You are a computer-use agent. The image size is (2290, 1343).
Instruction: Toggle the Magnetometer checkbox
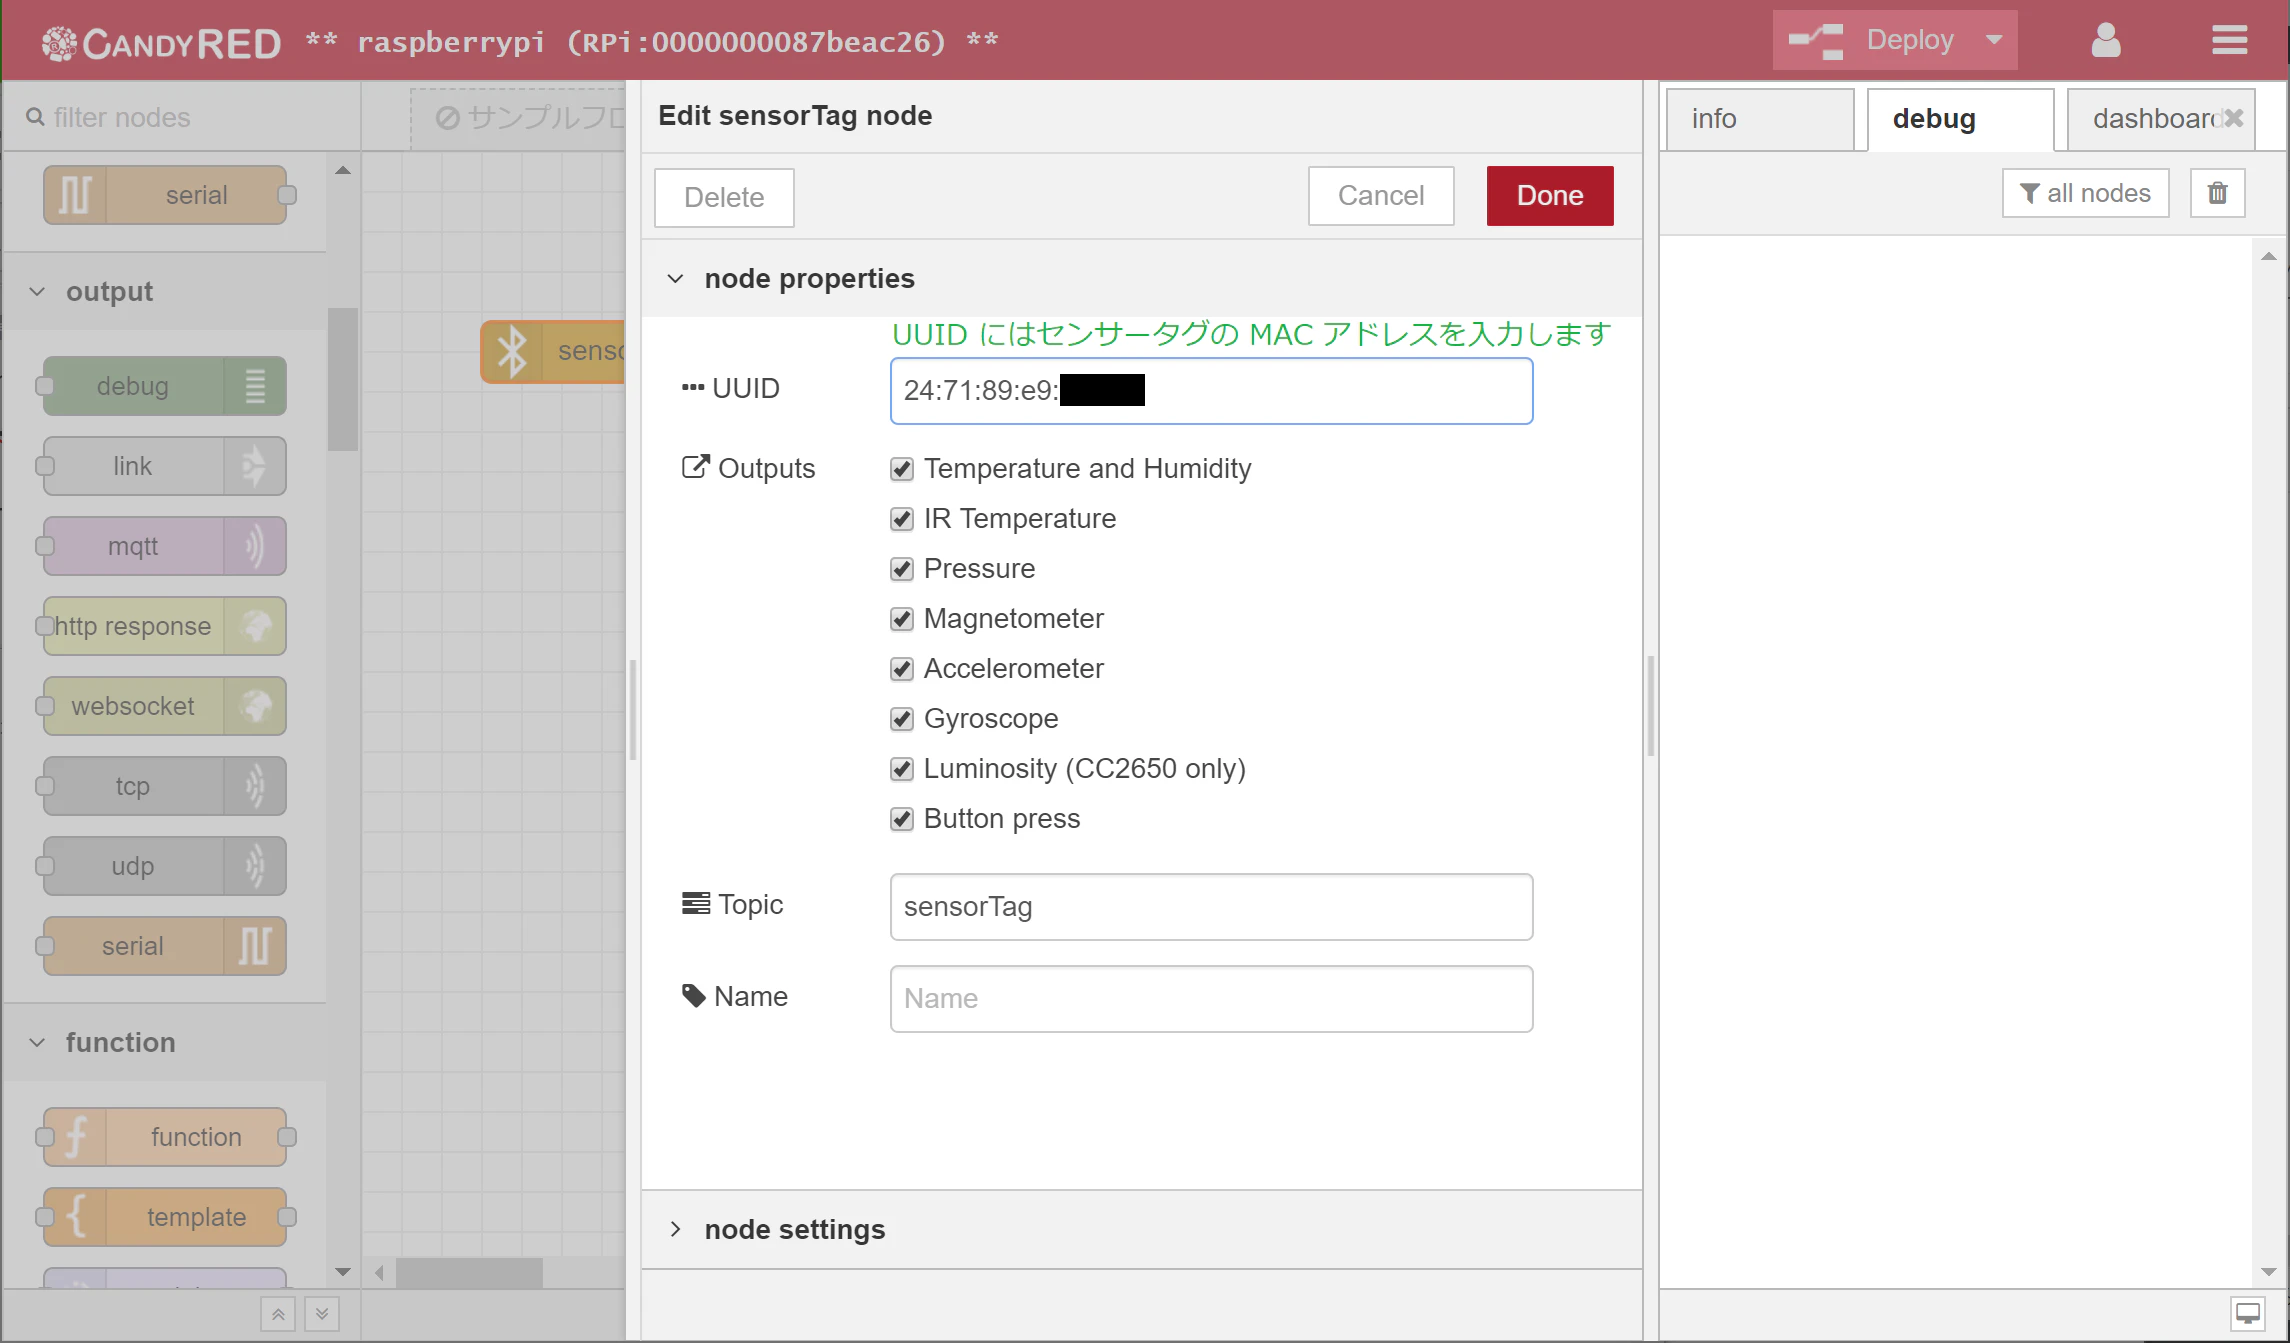tap(902, 619)
